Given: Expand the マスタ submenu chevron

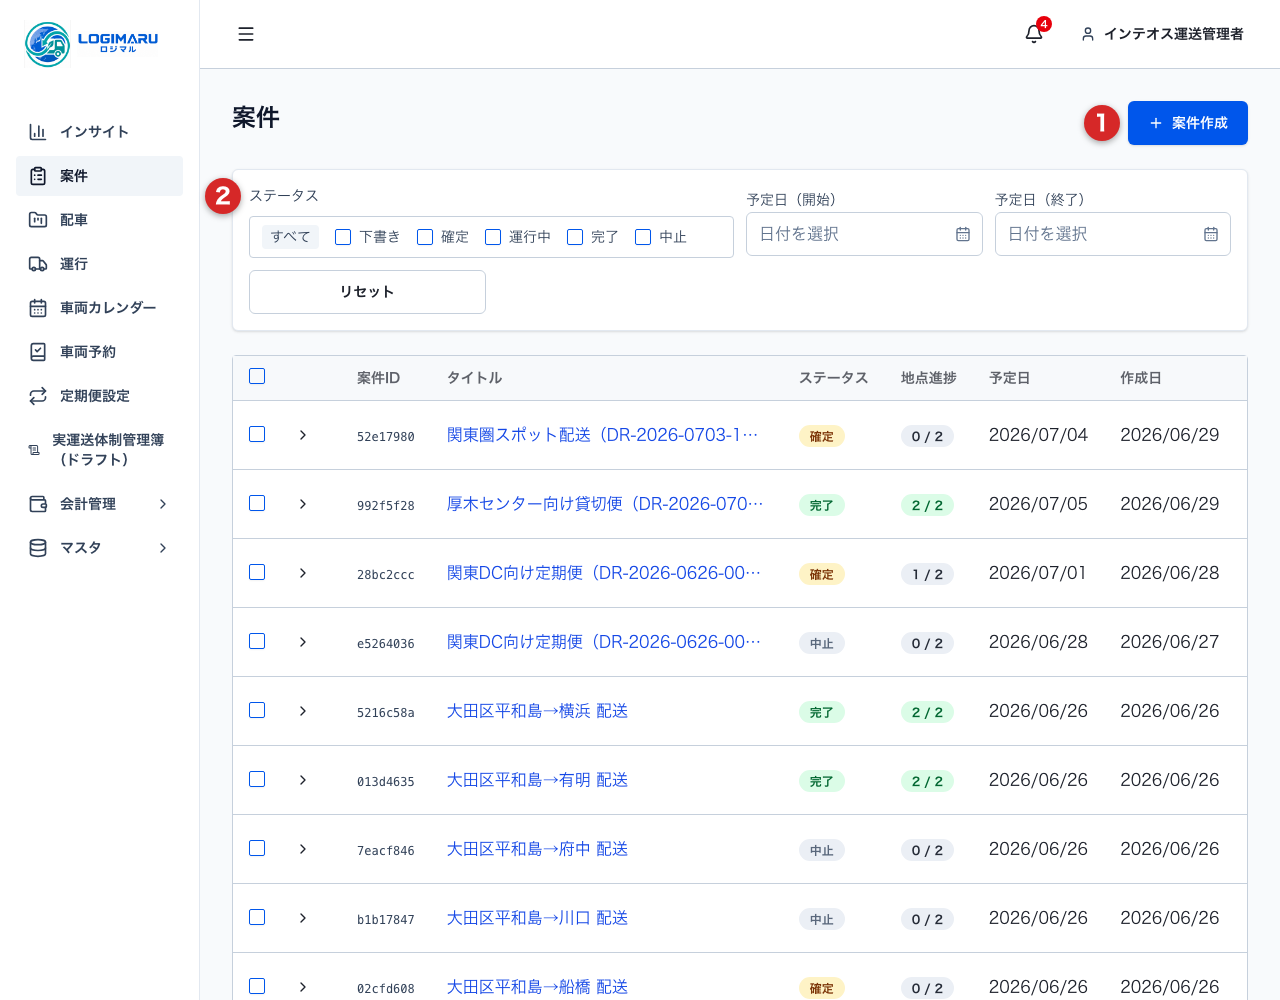Looking at the screenshot, I should 163,548.
